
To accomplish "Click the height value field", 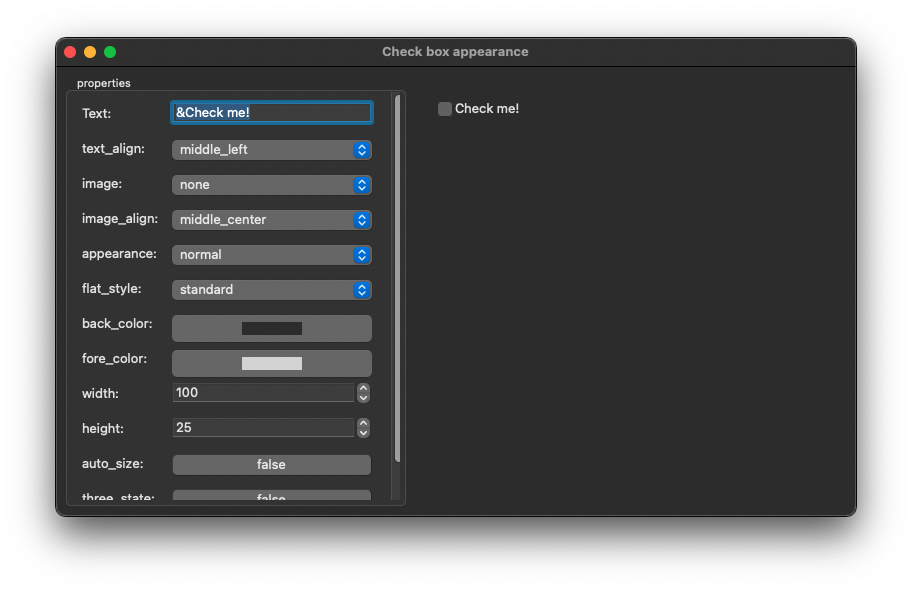I will 262,428.
